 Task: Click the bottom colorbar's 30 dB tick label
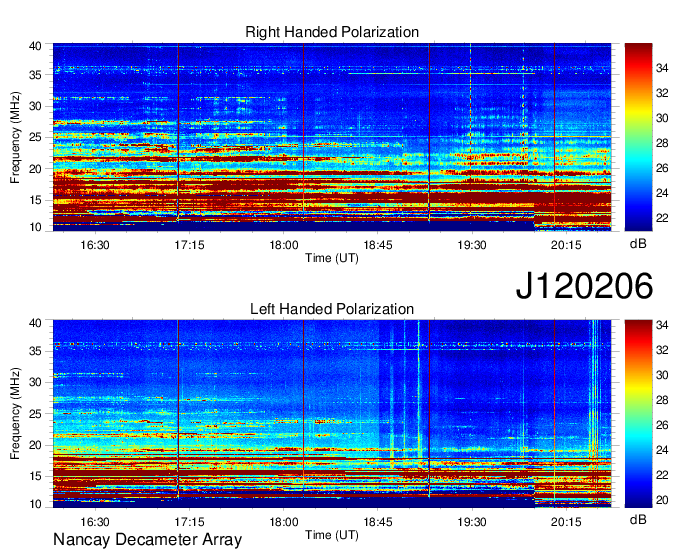pyautogui.click(x=662, y=375)
